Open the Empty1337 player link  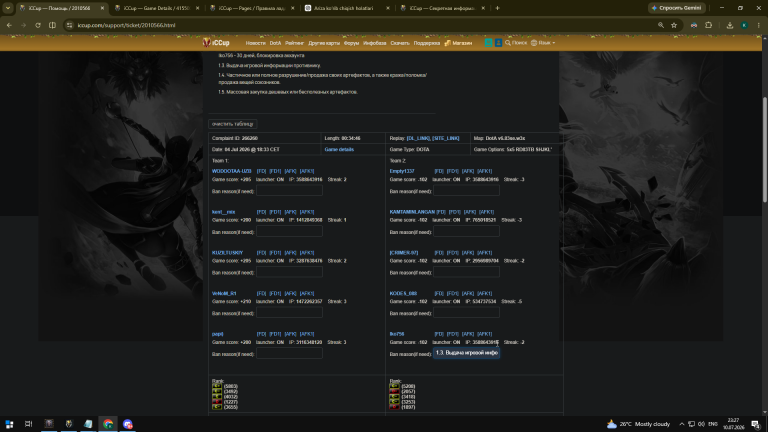coord(402,171)
